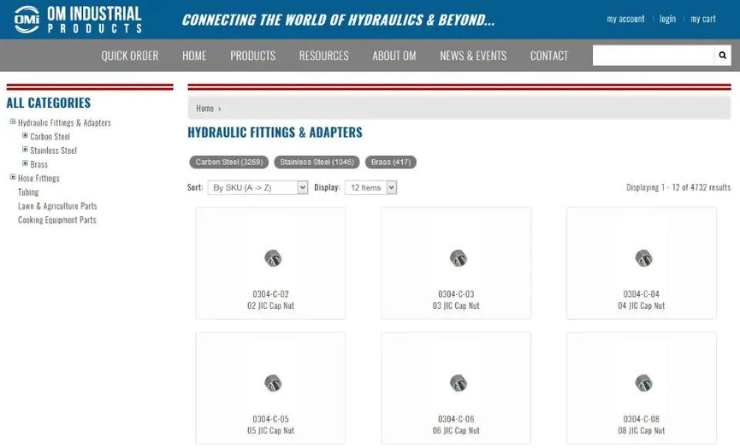Viewport: 740px width, 448px height.
Task: Open the my cart link
Action: (x=702, y=19)
